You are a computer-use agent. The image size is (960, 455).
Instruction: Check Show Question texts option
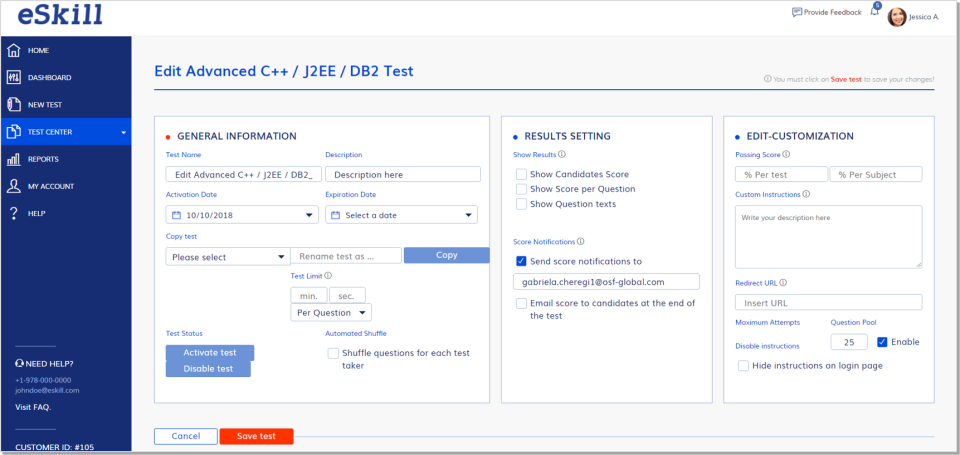coord(521,204)
